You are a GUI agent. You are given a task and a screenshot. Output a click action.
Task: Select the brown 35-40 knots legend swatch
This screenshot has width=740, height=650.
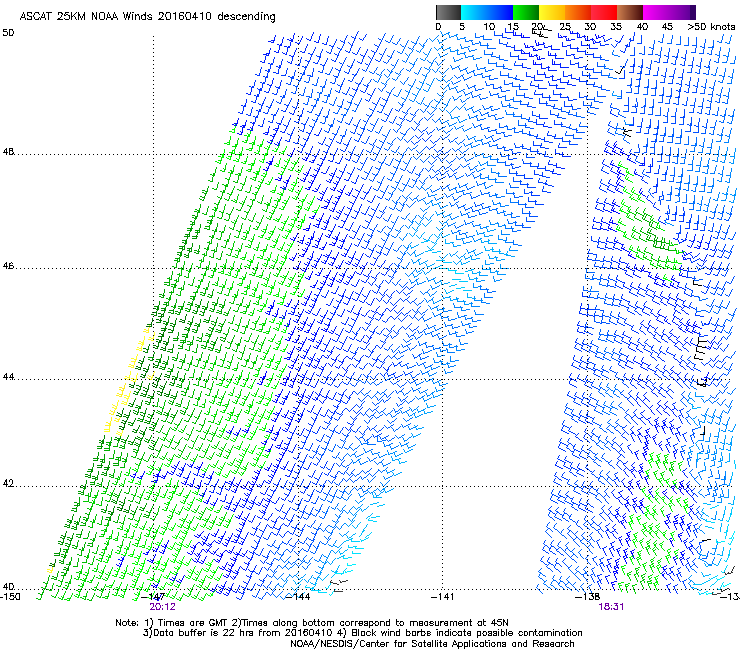coord(630,12)
